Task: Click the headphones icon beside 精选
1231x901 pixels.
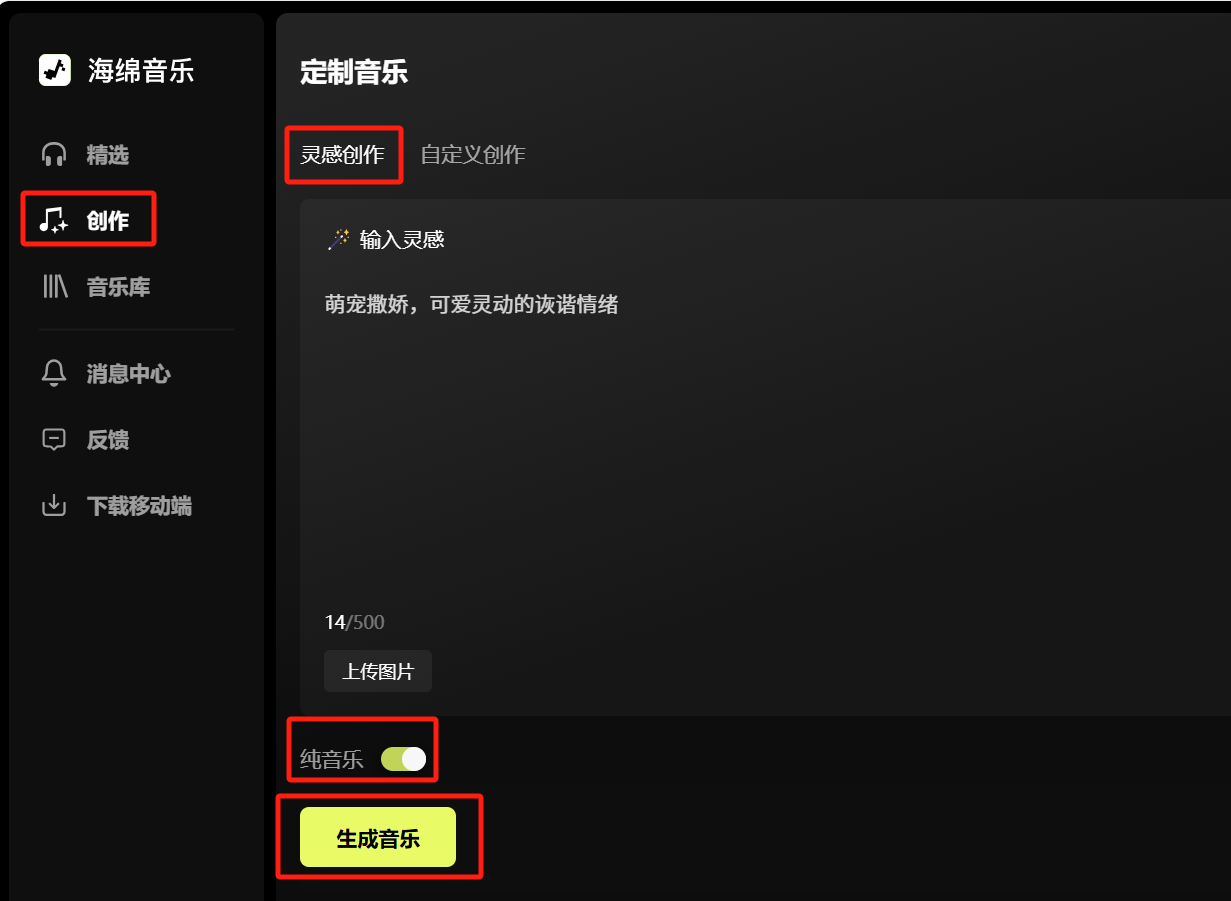Action: (x=54, y=155)
